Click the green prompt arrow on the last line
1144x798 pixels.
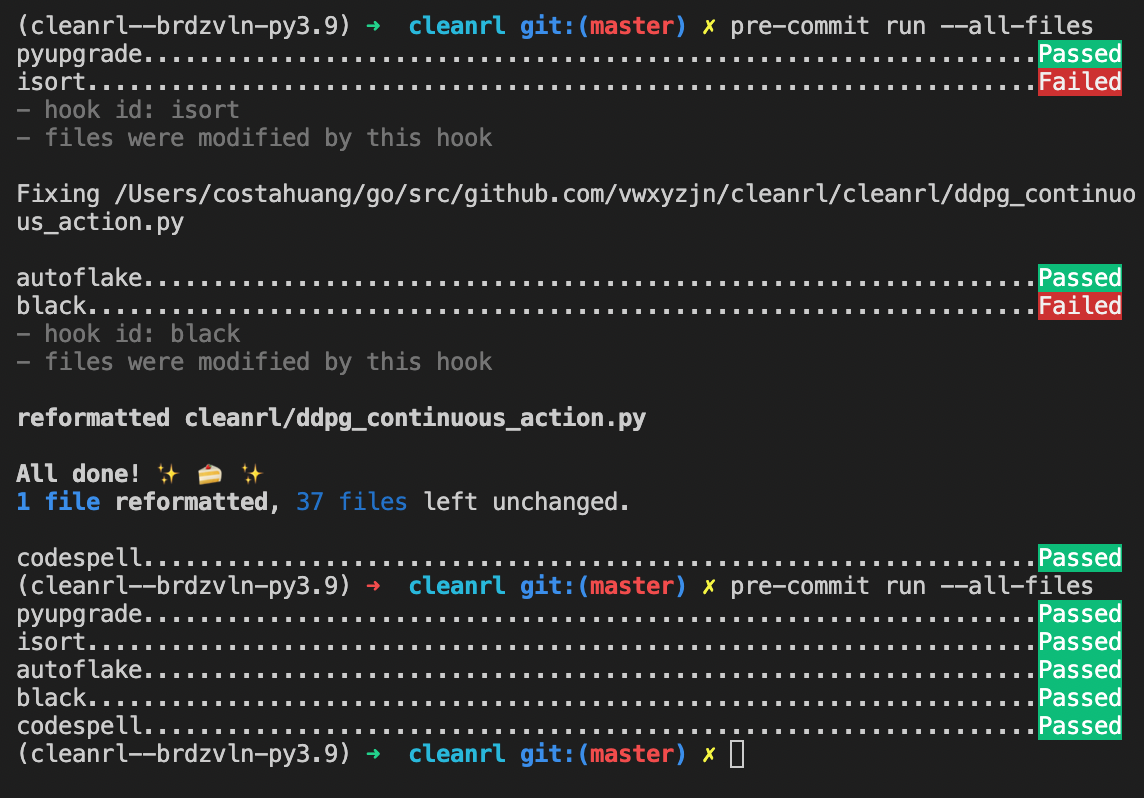(x=374, y=754)
